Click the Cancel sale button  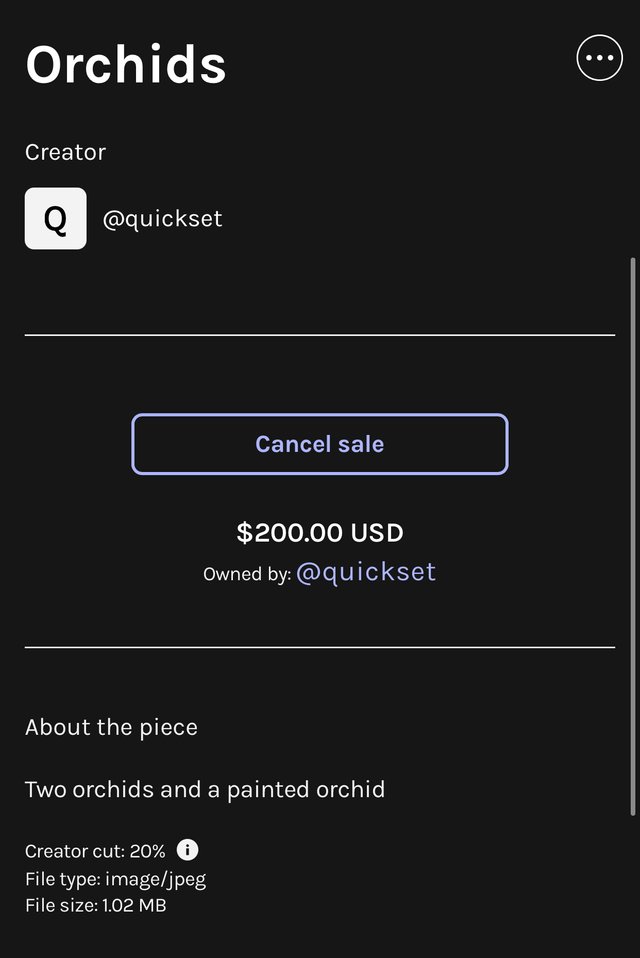[x=319, y=444]
